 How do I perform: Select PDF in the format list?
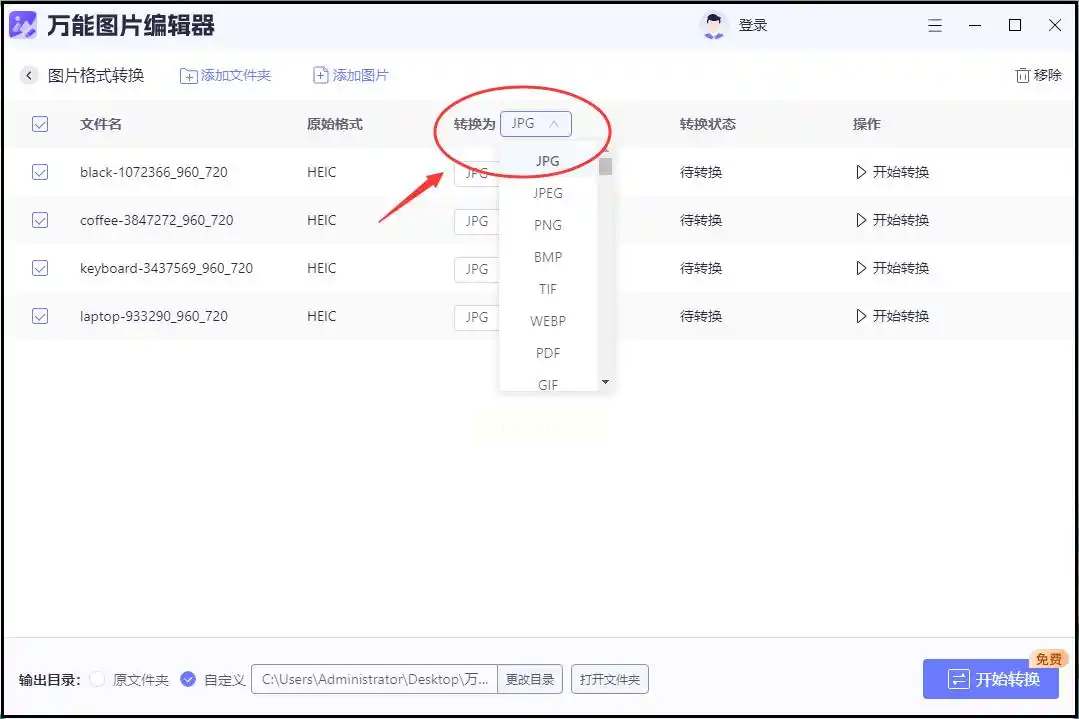coord(548,353)
